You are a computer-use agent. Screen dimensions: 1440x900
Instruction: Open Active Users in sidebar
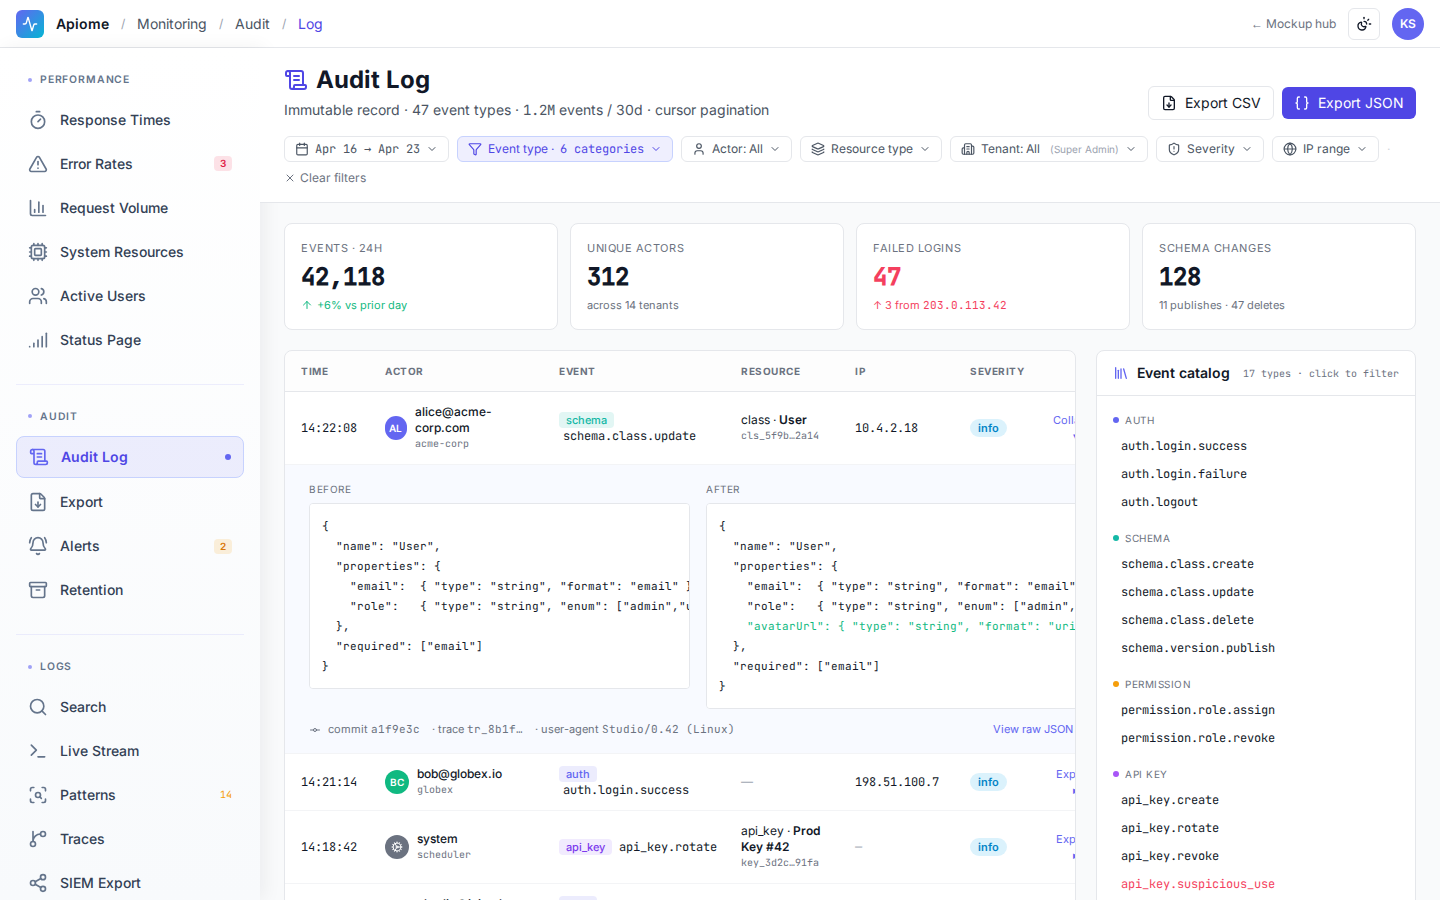(130, 296)
